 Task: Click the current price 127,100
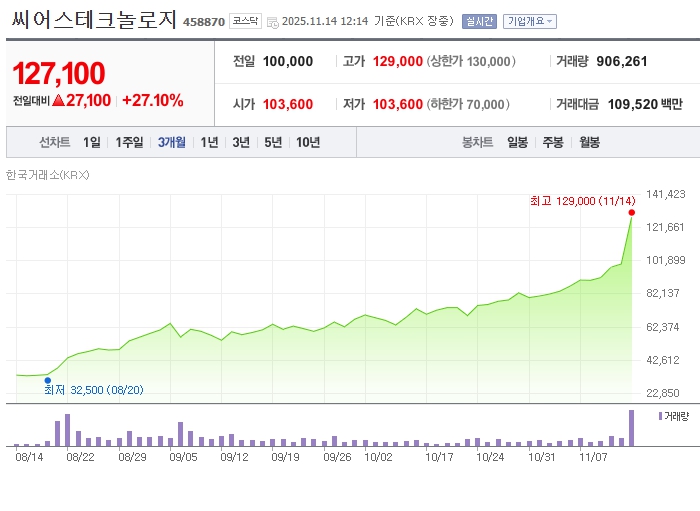(59, 73)
